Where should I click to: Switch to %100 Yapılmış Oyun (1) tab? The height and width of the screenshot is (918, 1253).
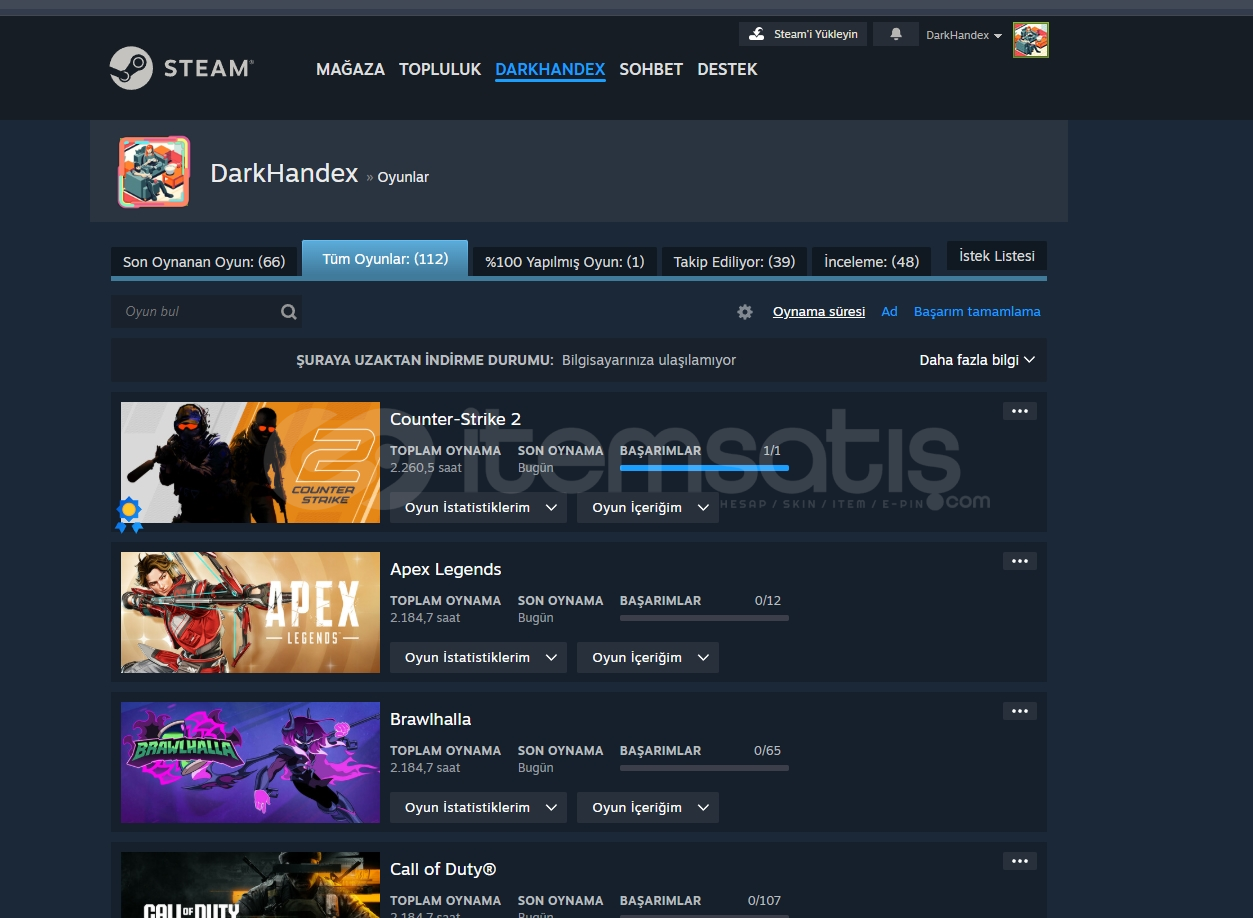(x=565, y=262)
